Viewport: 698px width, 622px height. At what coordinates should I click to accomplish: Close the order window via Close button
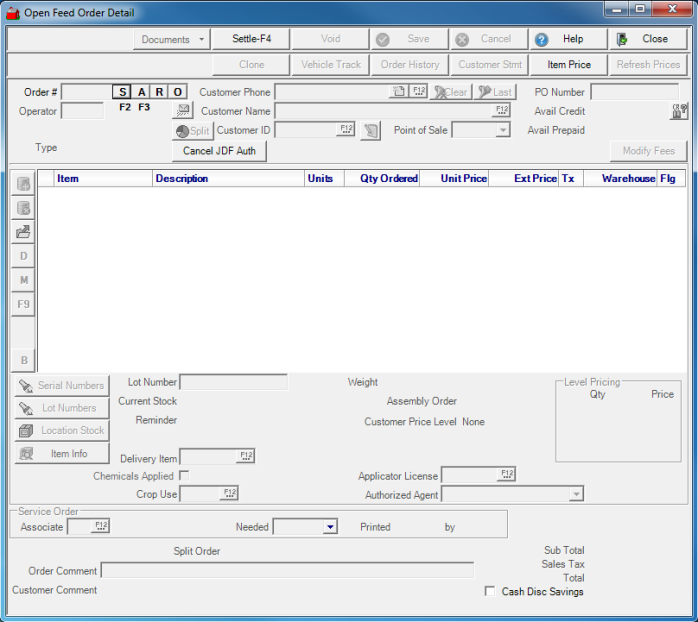[648, 39]
